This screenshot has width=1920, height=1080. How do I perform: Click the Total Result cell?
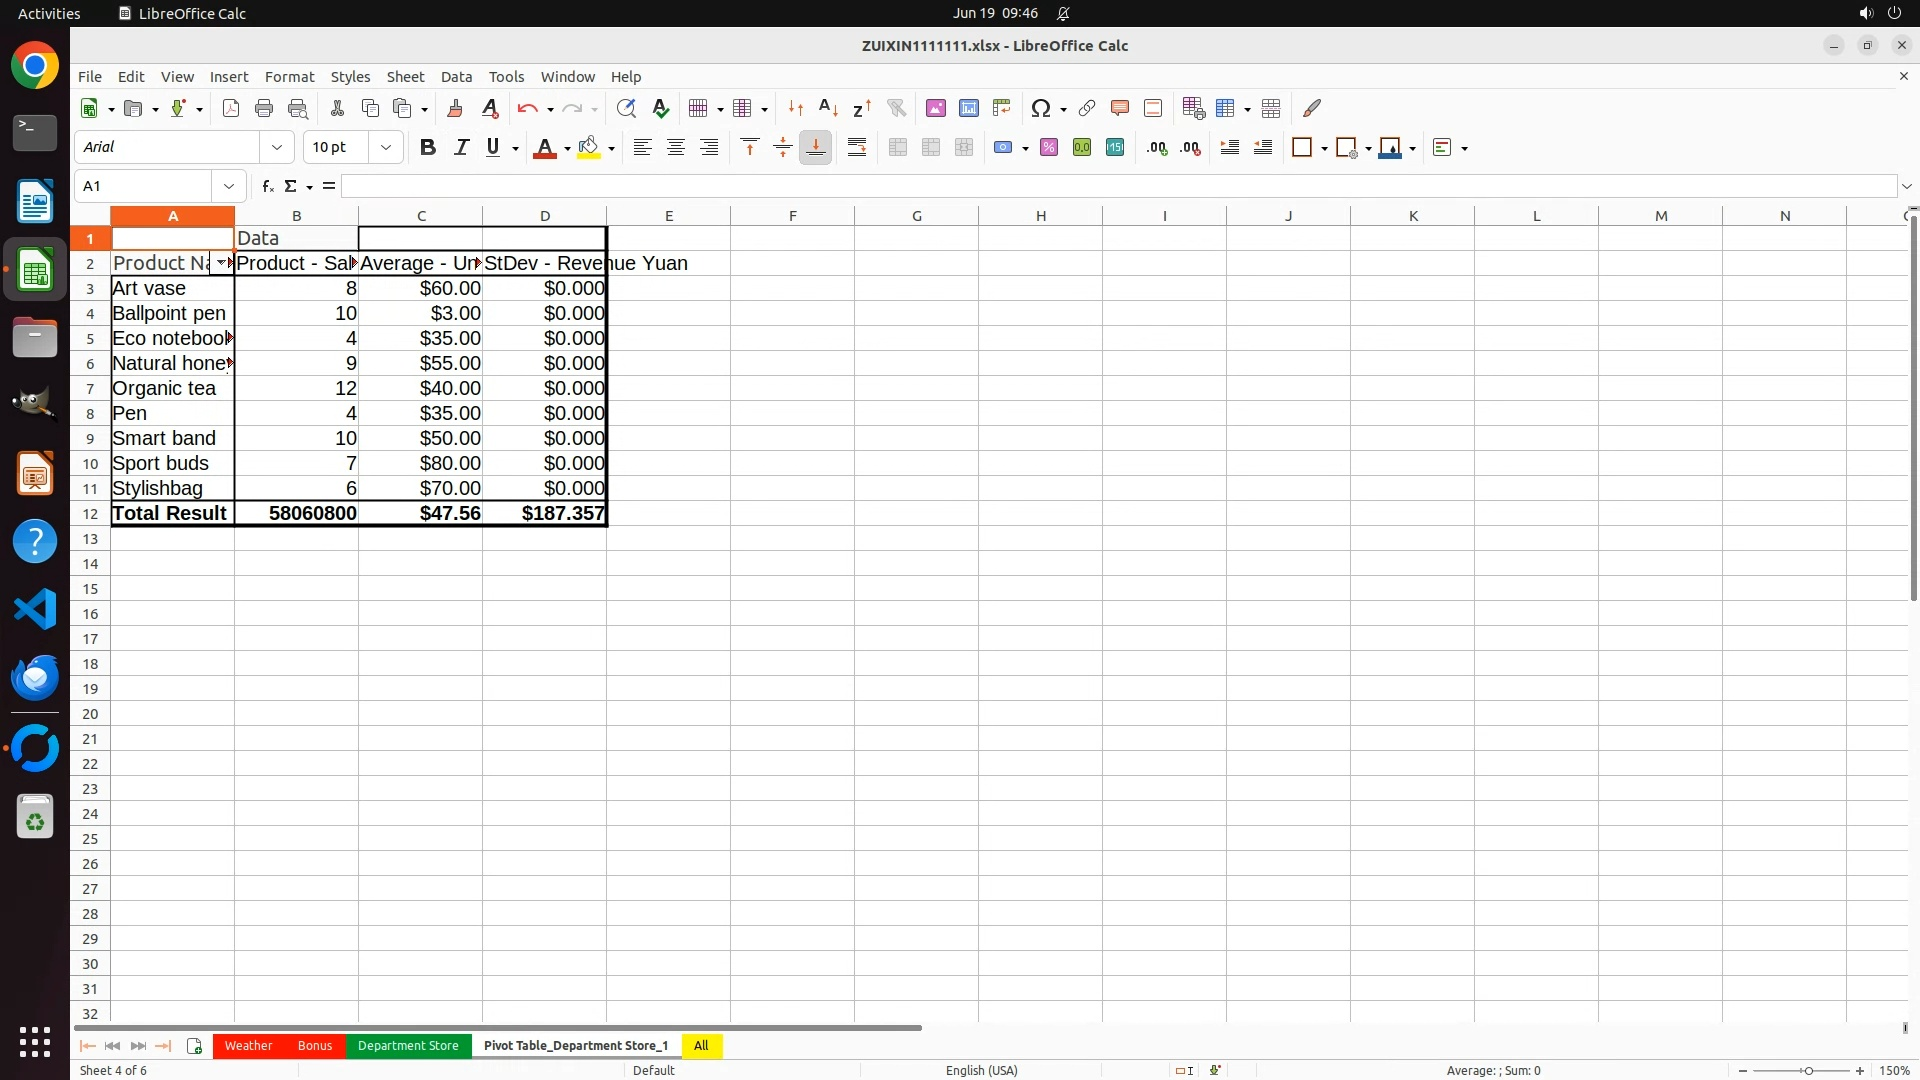pos(170,514)
